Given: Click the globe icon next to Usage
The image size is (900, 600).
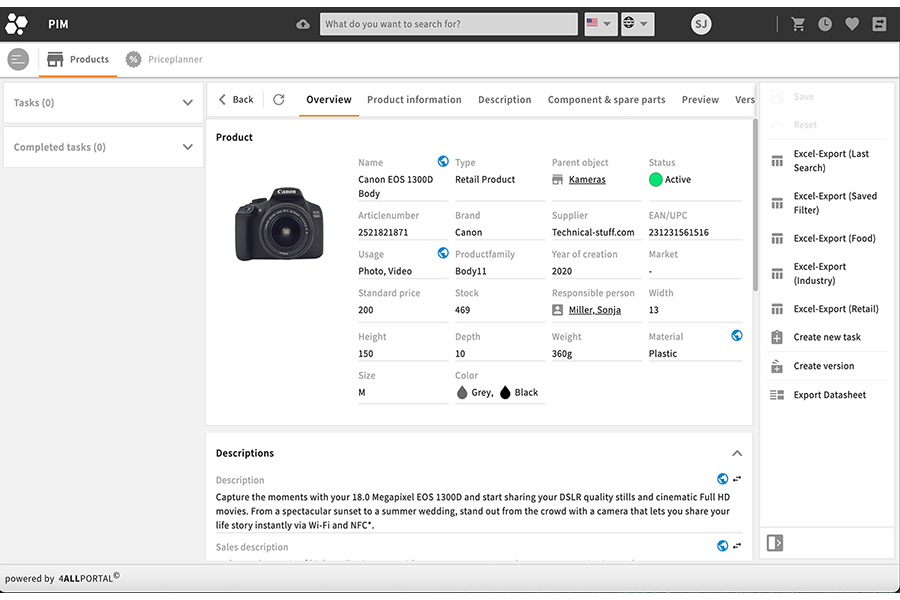Looking at the screenshot, I should (x=443, y=253).
